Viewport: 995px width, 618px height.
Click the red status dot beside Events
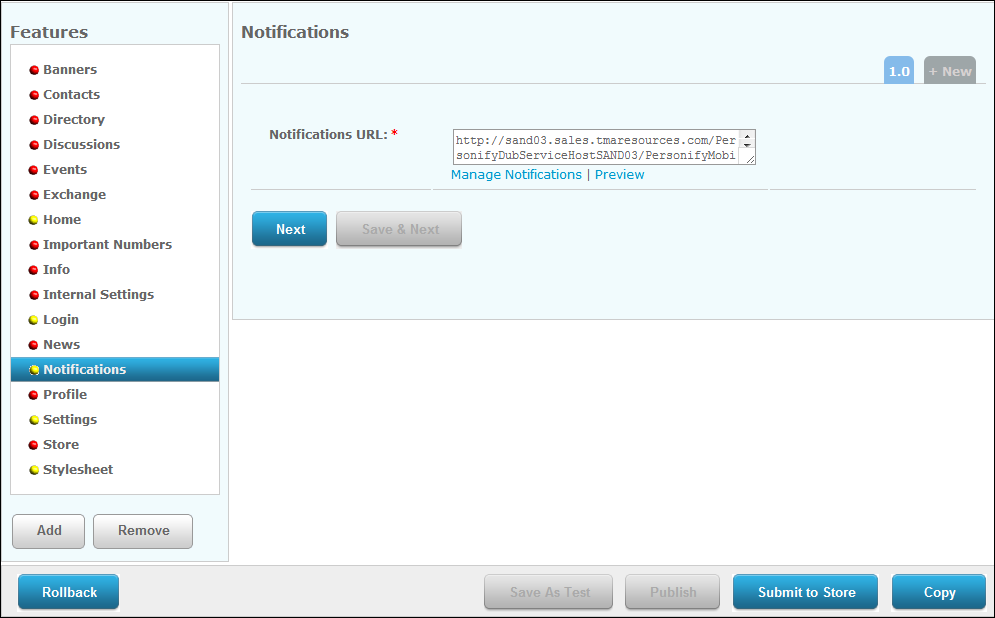point(34,170)
